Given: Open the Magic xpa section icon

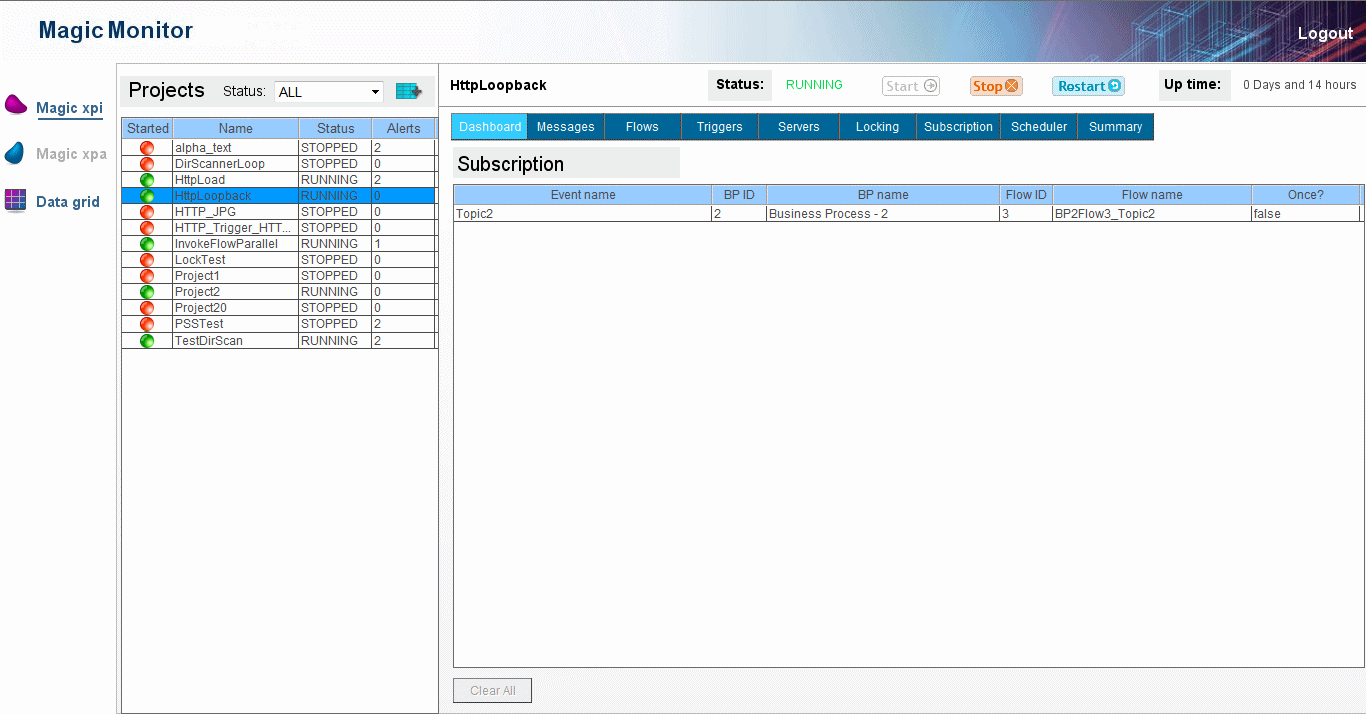Looking at the screenshot, I should click(x=15, y=153).
